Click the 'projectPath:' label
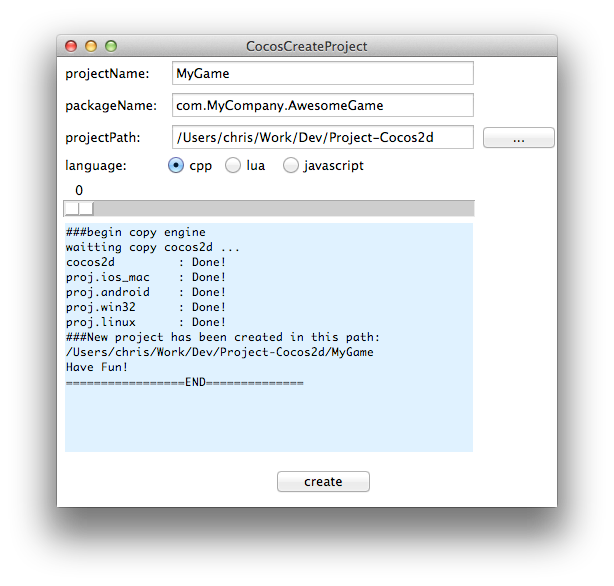The image size is (614, 586). click(103, 138)
